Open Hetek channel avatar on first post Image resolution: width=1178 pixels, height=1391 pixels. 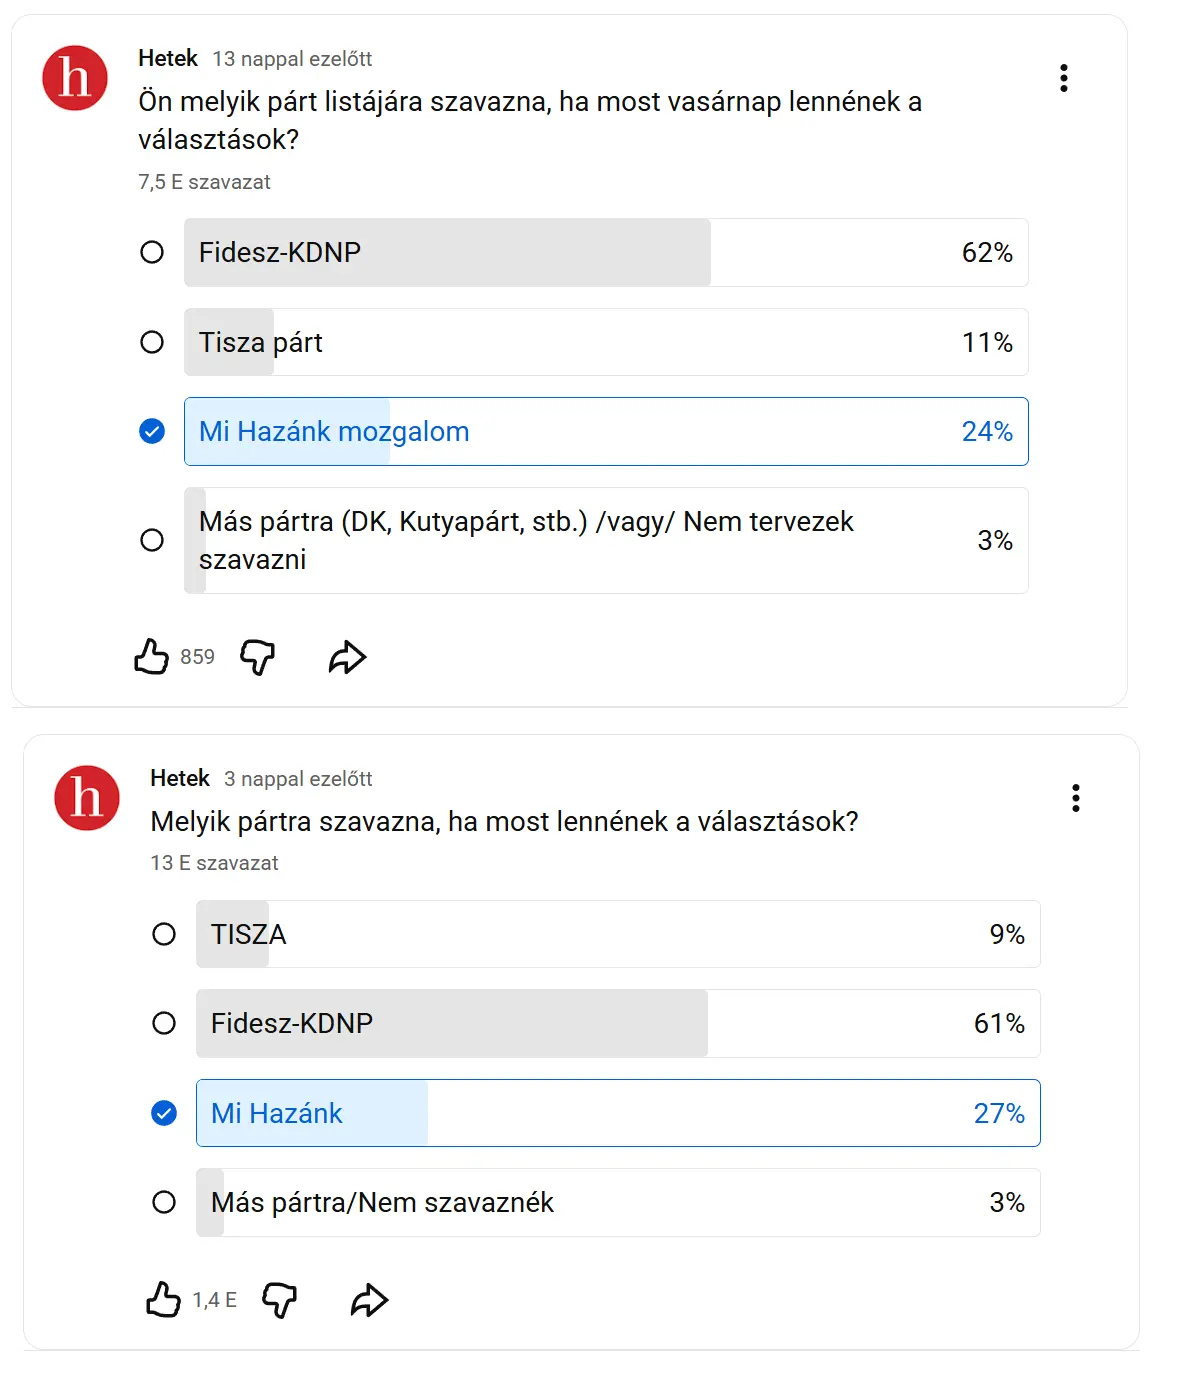coord(75,78)
